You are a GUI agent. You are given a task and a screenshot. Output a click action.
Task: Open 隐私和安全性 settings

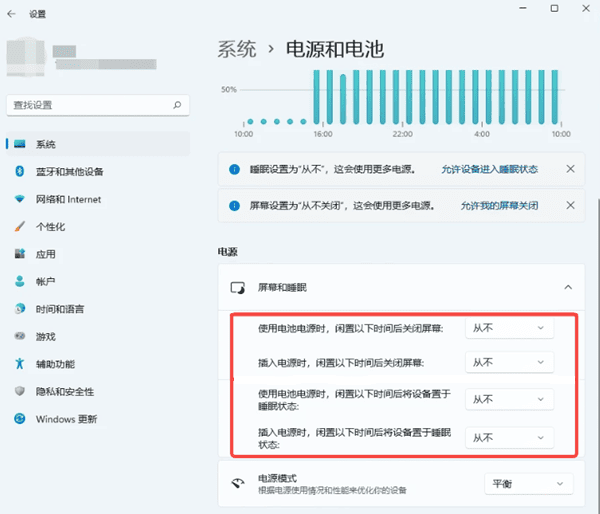pyautogui.click(x=98, y=391)
